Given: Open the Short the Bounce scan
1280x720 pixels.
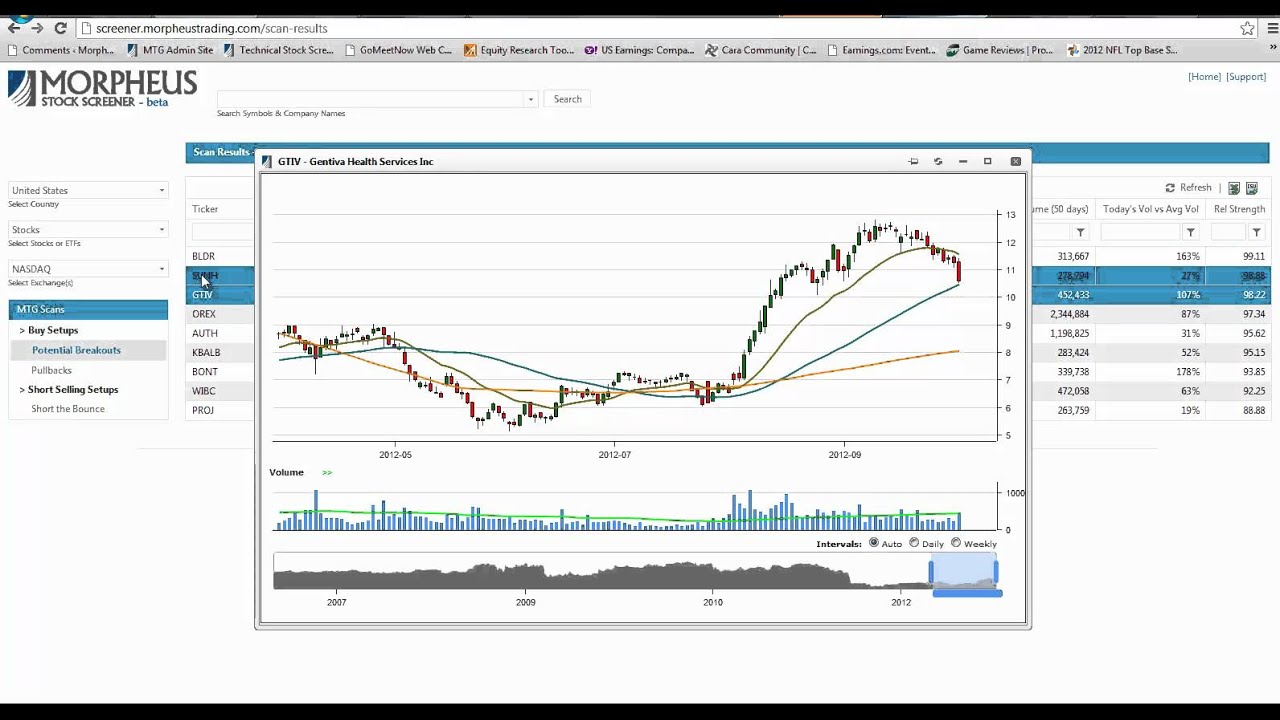Looking at the screenshot, I should pos(68,409).
